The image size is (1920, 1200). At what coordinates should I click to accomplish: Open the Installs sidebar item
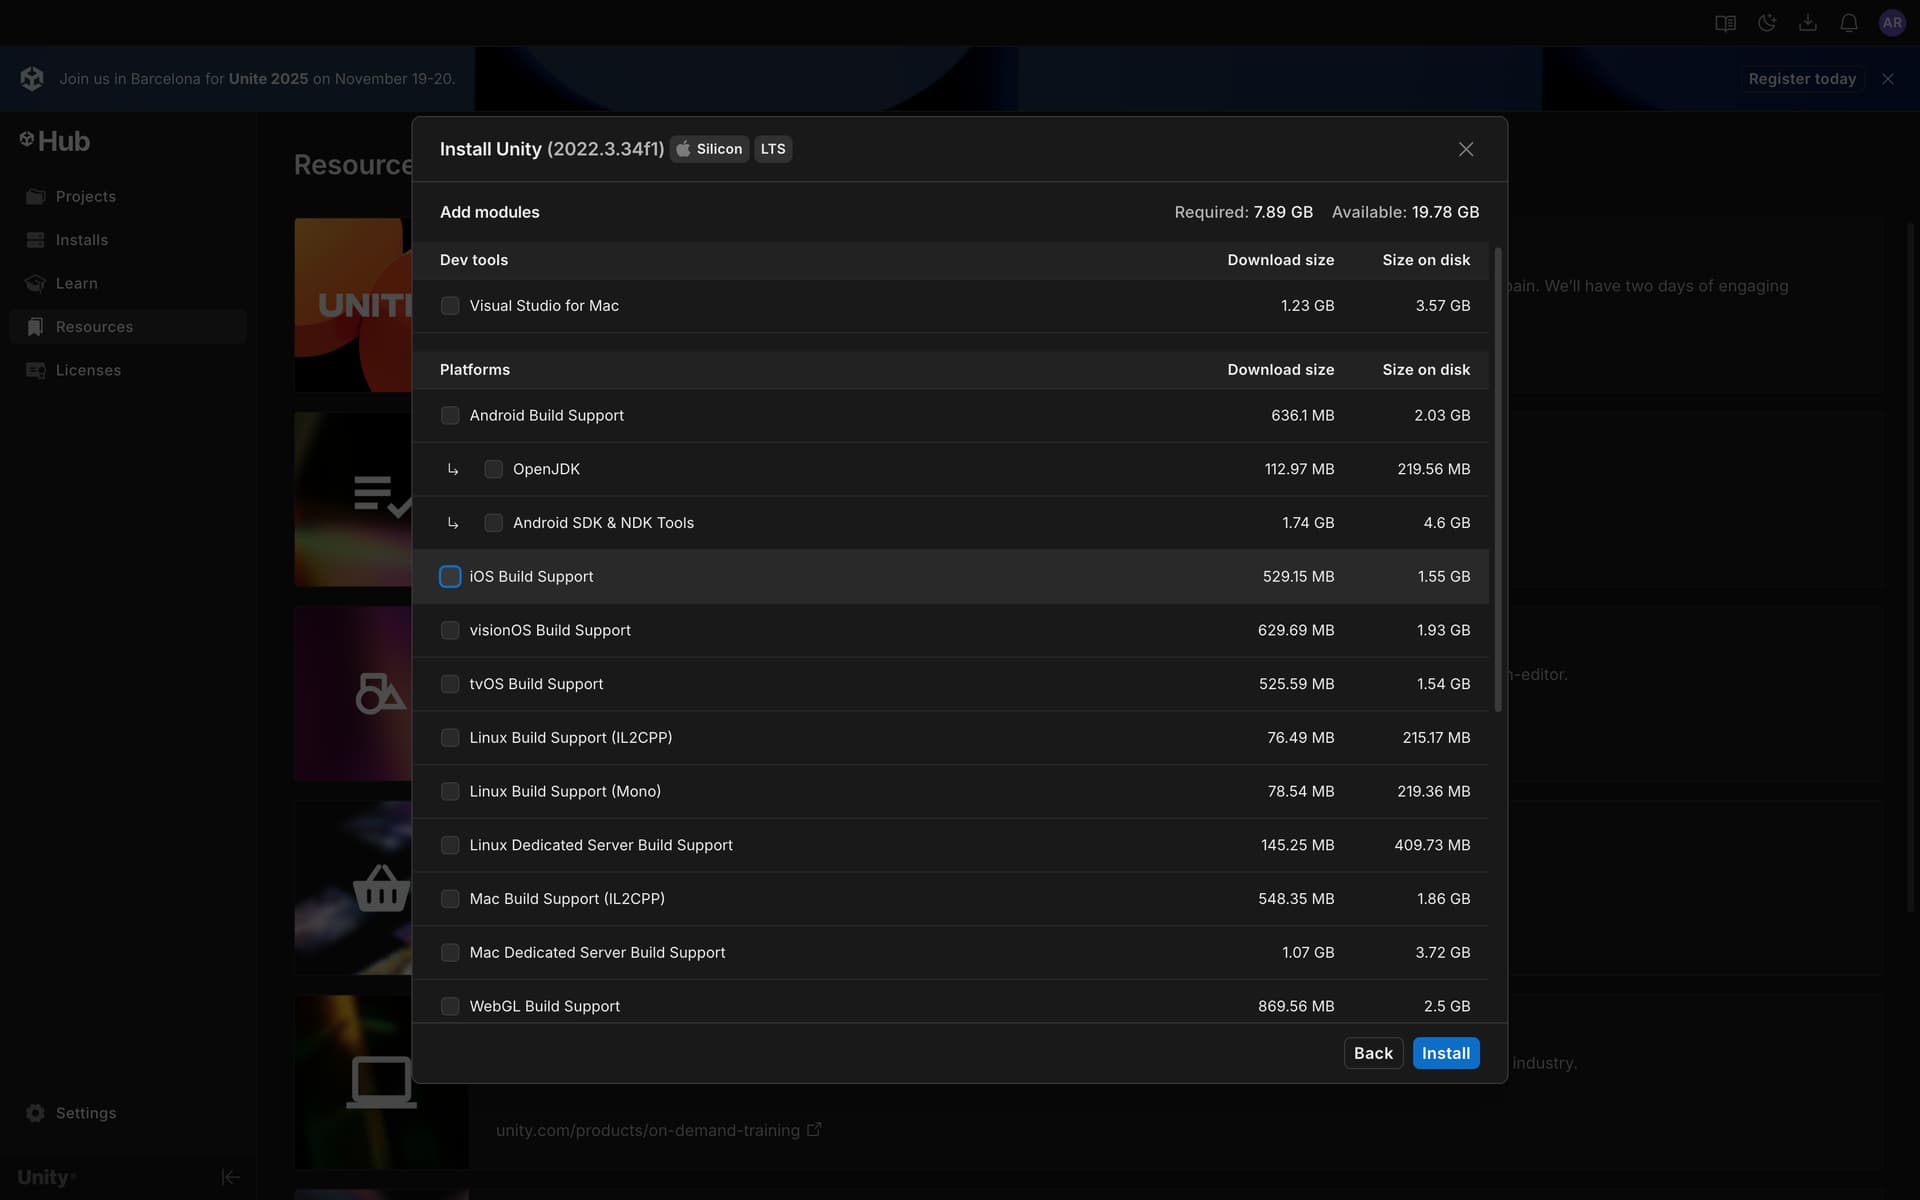pos(82,240)
